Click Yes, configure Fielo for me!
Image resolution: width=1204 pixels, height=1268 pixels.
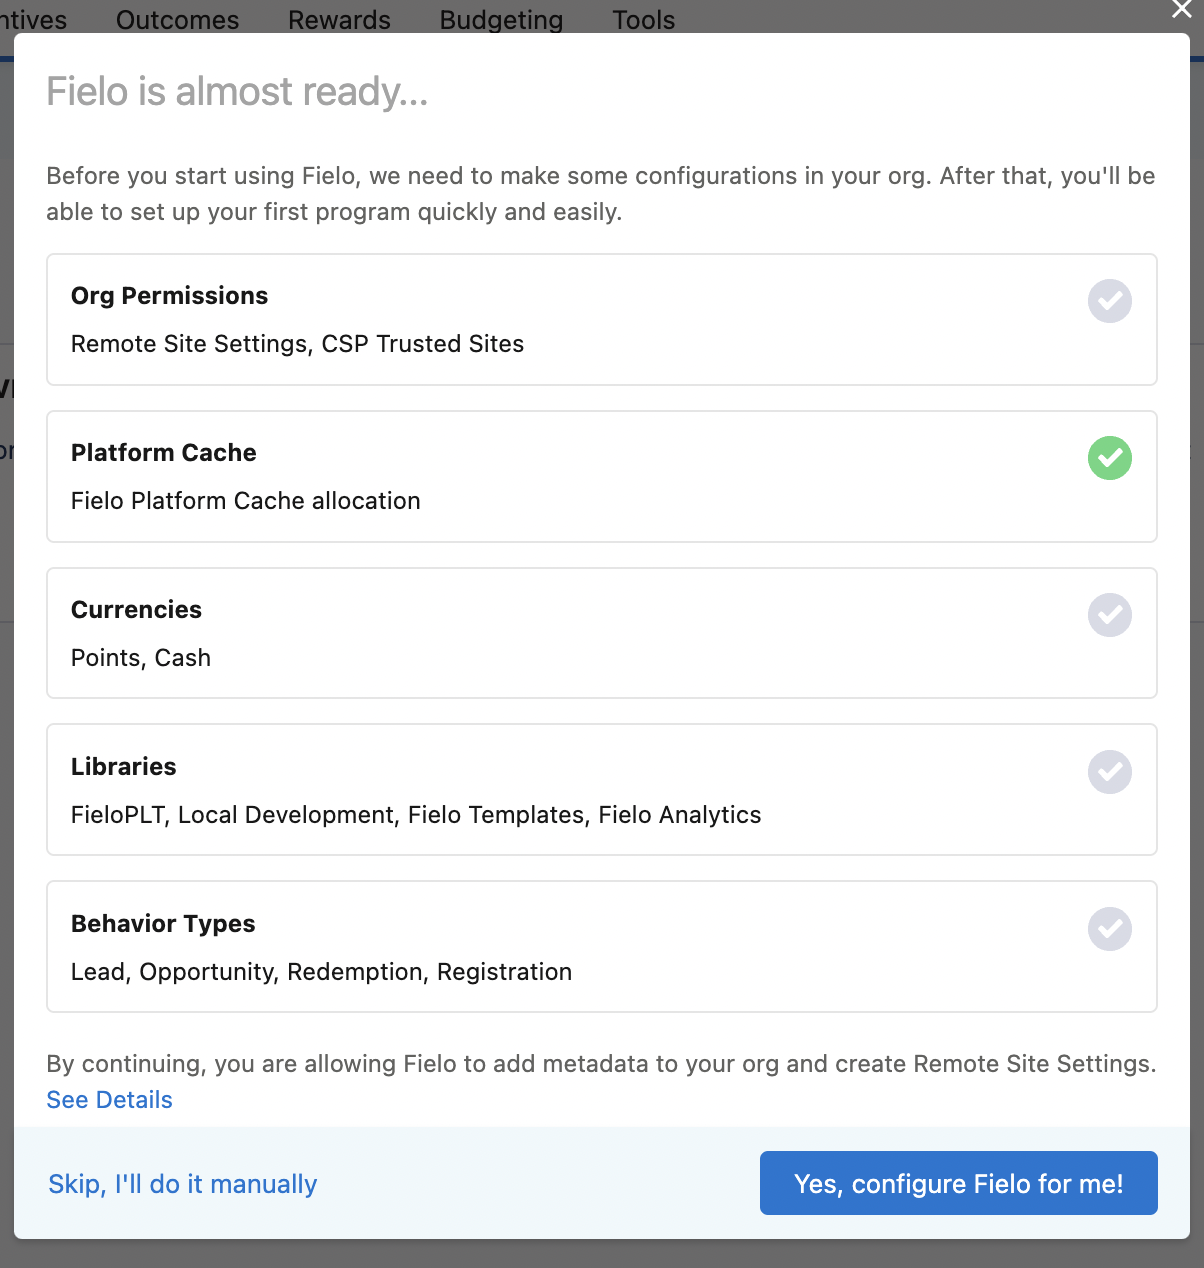tap(959, 1183)
